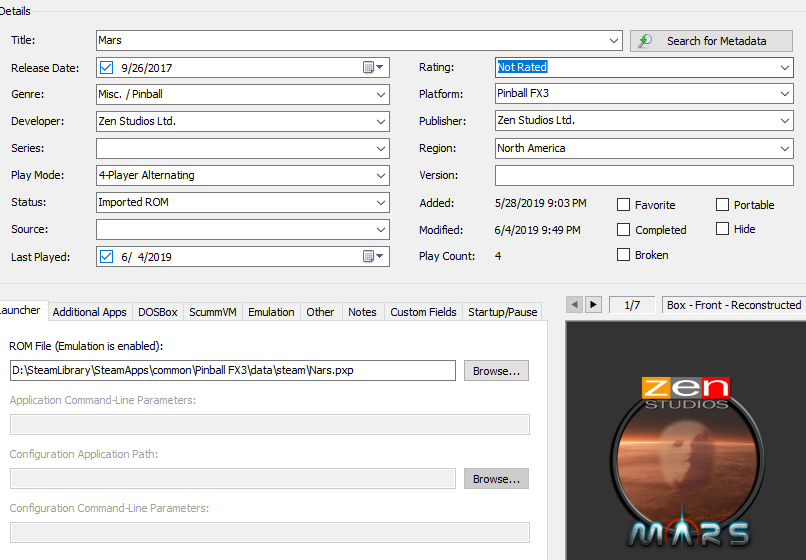Screen dimensions: 806x560
Task: Click the 1/7 image counter box
Action: click(x=632, y=305)
